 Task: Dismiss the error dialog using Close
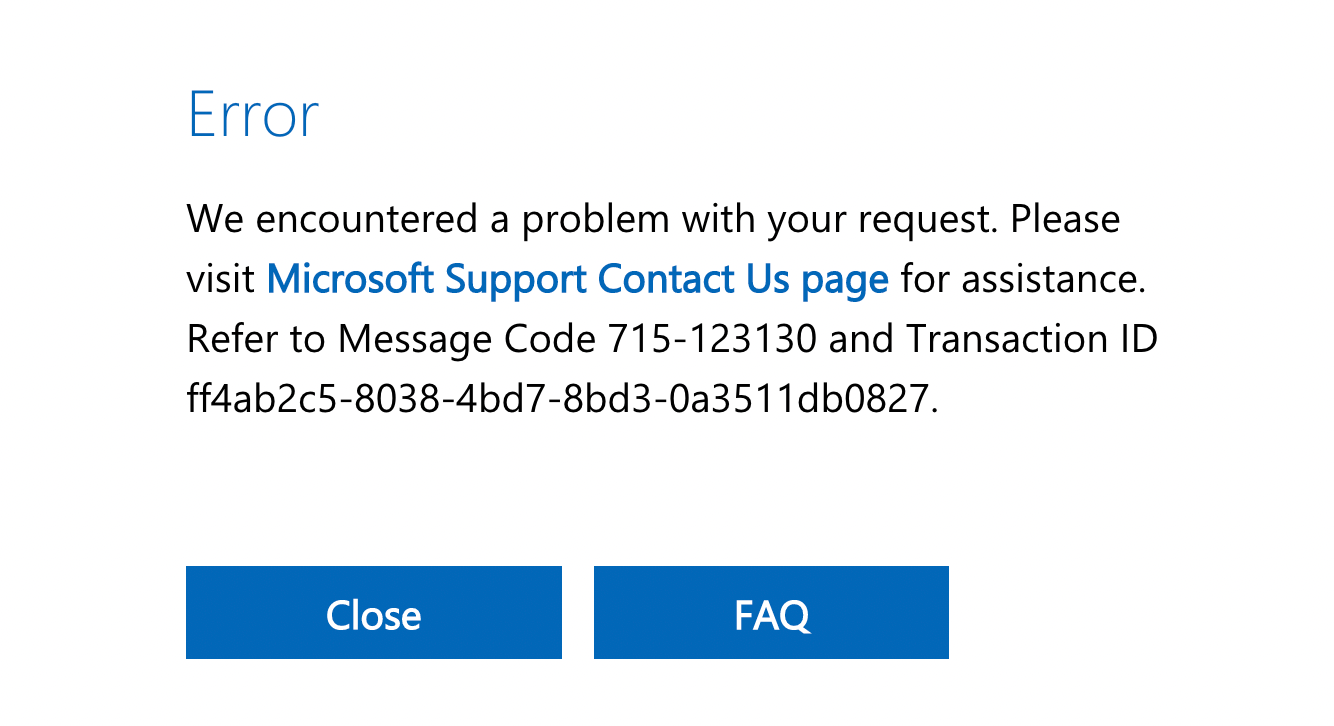point(373,613)
